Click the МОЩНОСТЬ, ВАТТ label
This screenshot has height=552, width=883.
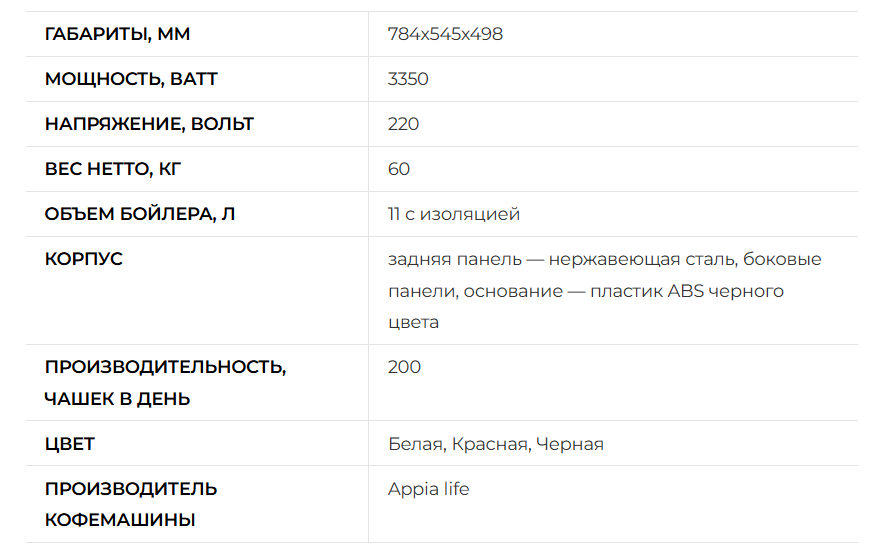click(x=131, y=79)
